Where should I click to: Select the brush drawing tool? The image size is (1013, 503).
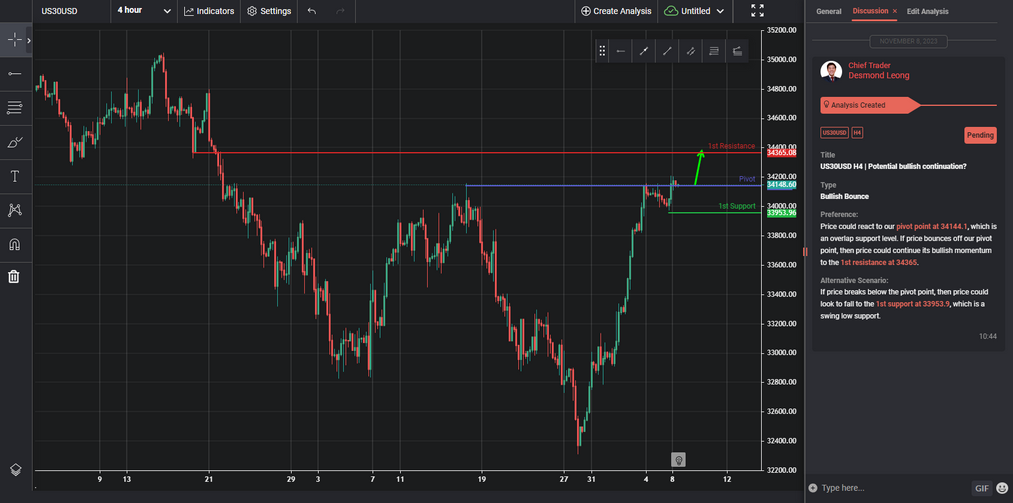14,142
